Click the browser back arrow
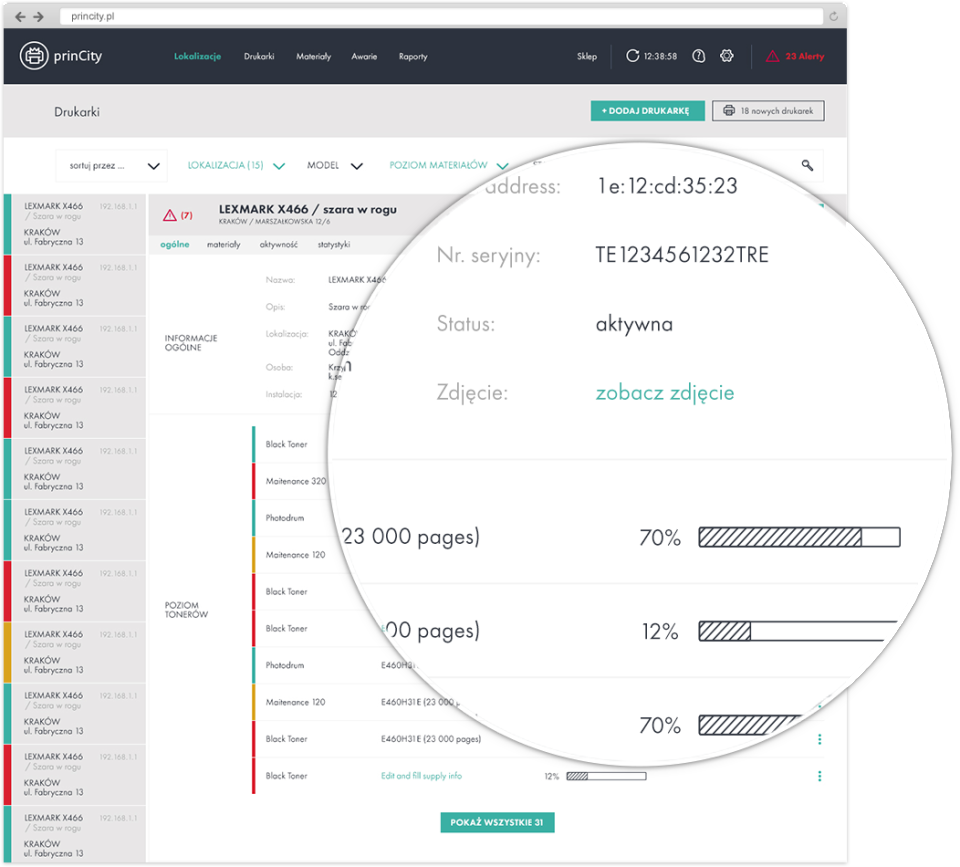 pyautogui.click(x=20, y=17)
